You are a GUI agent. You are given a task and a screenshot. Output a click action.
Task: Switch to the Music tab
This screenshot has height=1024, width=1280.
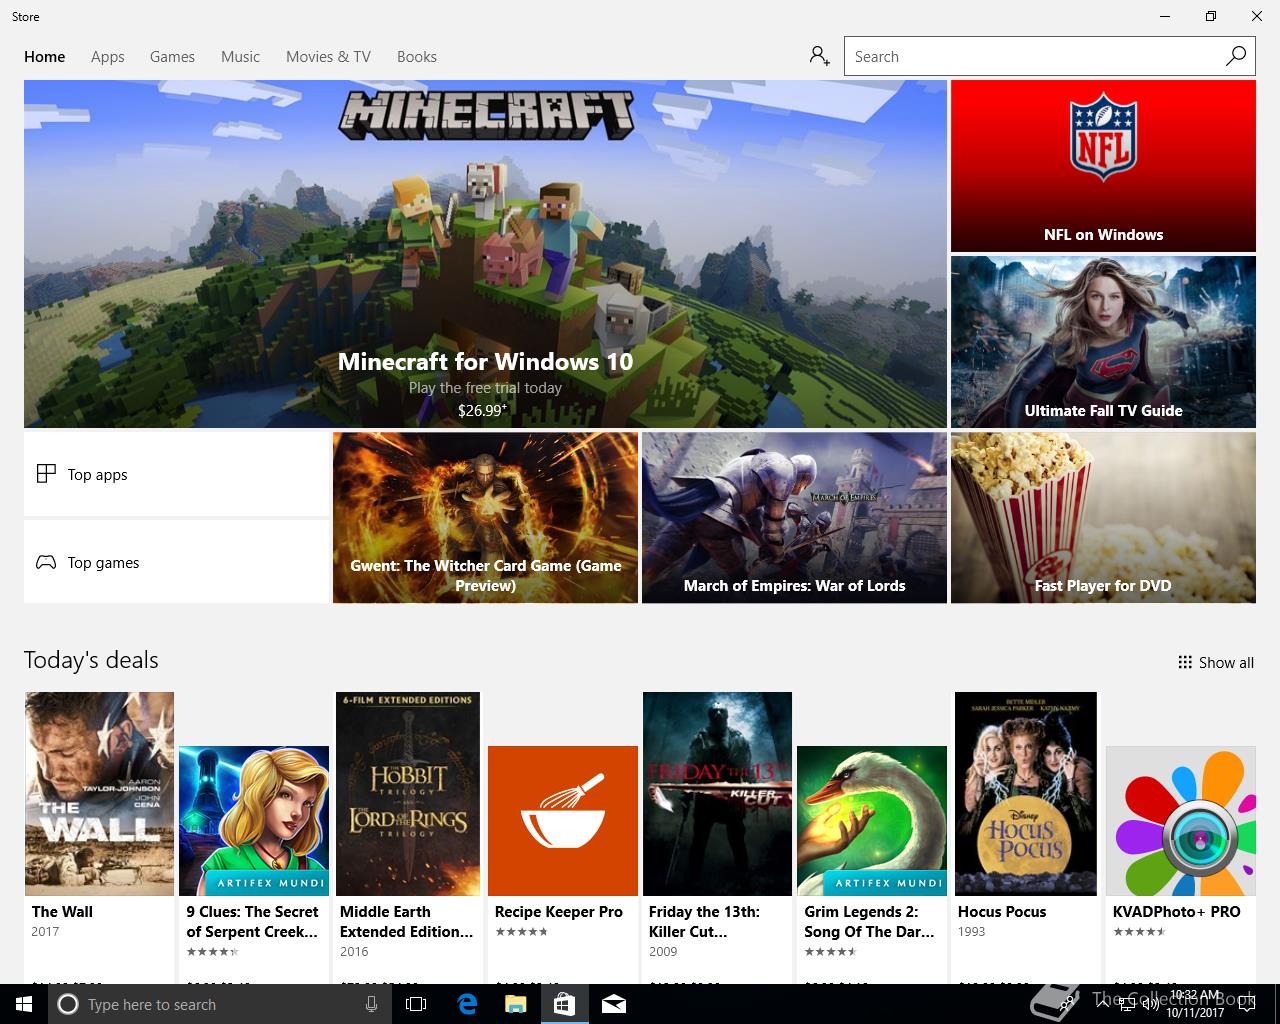240,57
